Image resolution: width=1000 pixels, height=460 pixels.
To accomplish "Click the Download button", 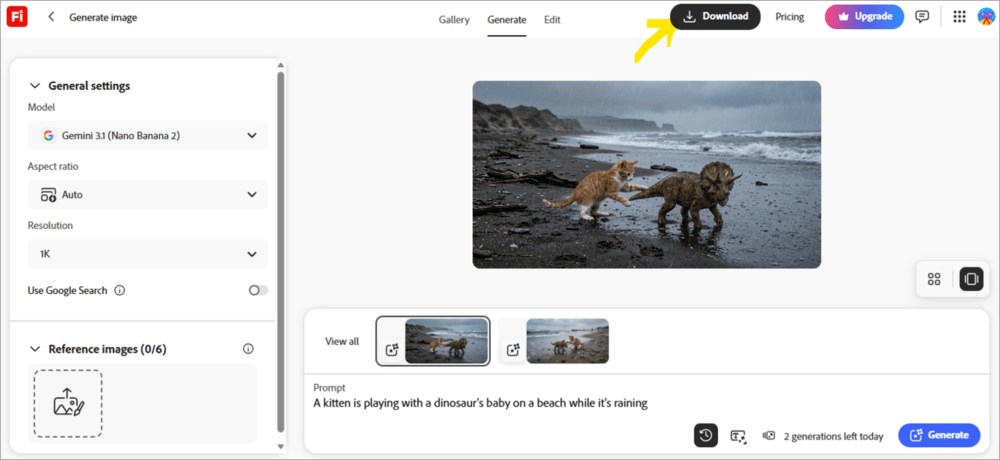I will pos(716,17).
